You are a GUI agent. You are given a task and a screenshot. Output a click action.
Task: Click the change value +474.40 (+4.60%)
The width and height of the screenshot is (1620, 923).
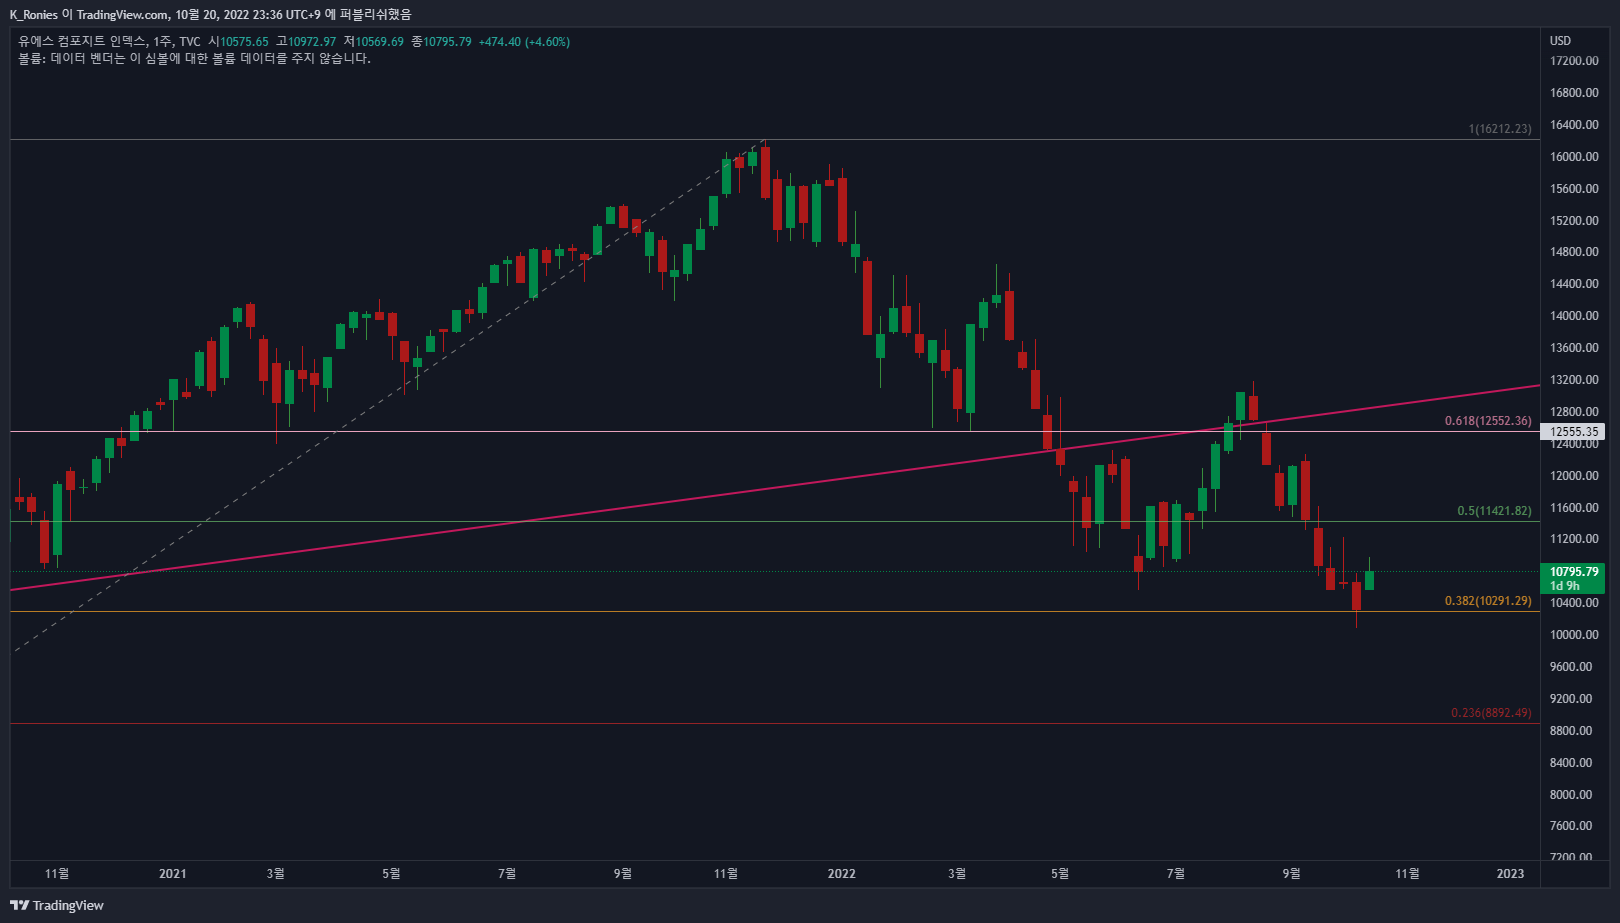(x=524, y=41)
